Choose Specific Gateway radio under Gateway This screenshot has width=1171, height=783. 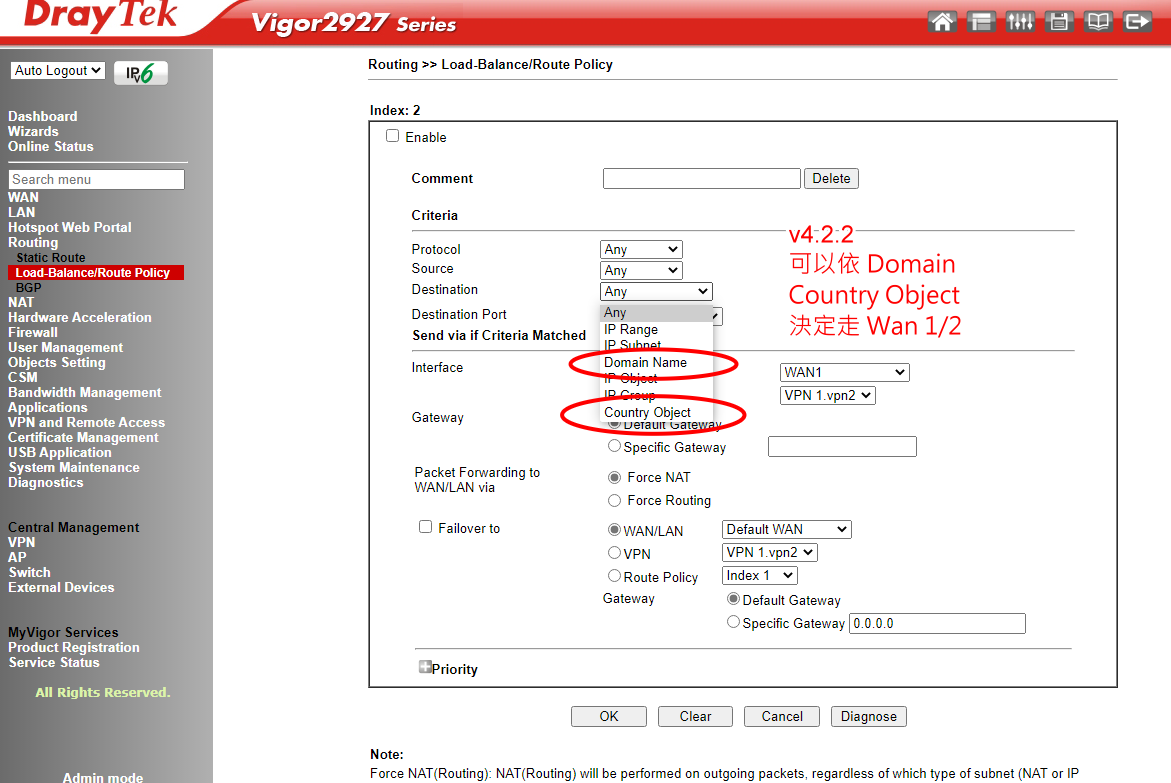coord(615,447)
